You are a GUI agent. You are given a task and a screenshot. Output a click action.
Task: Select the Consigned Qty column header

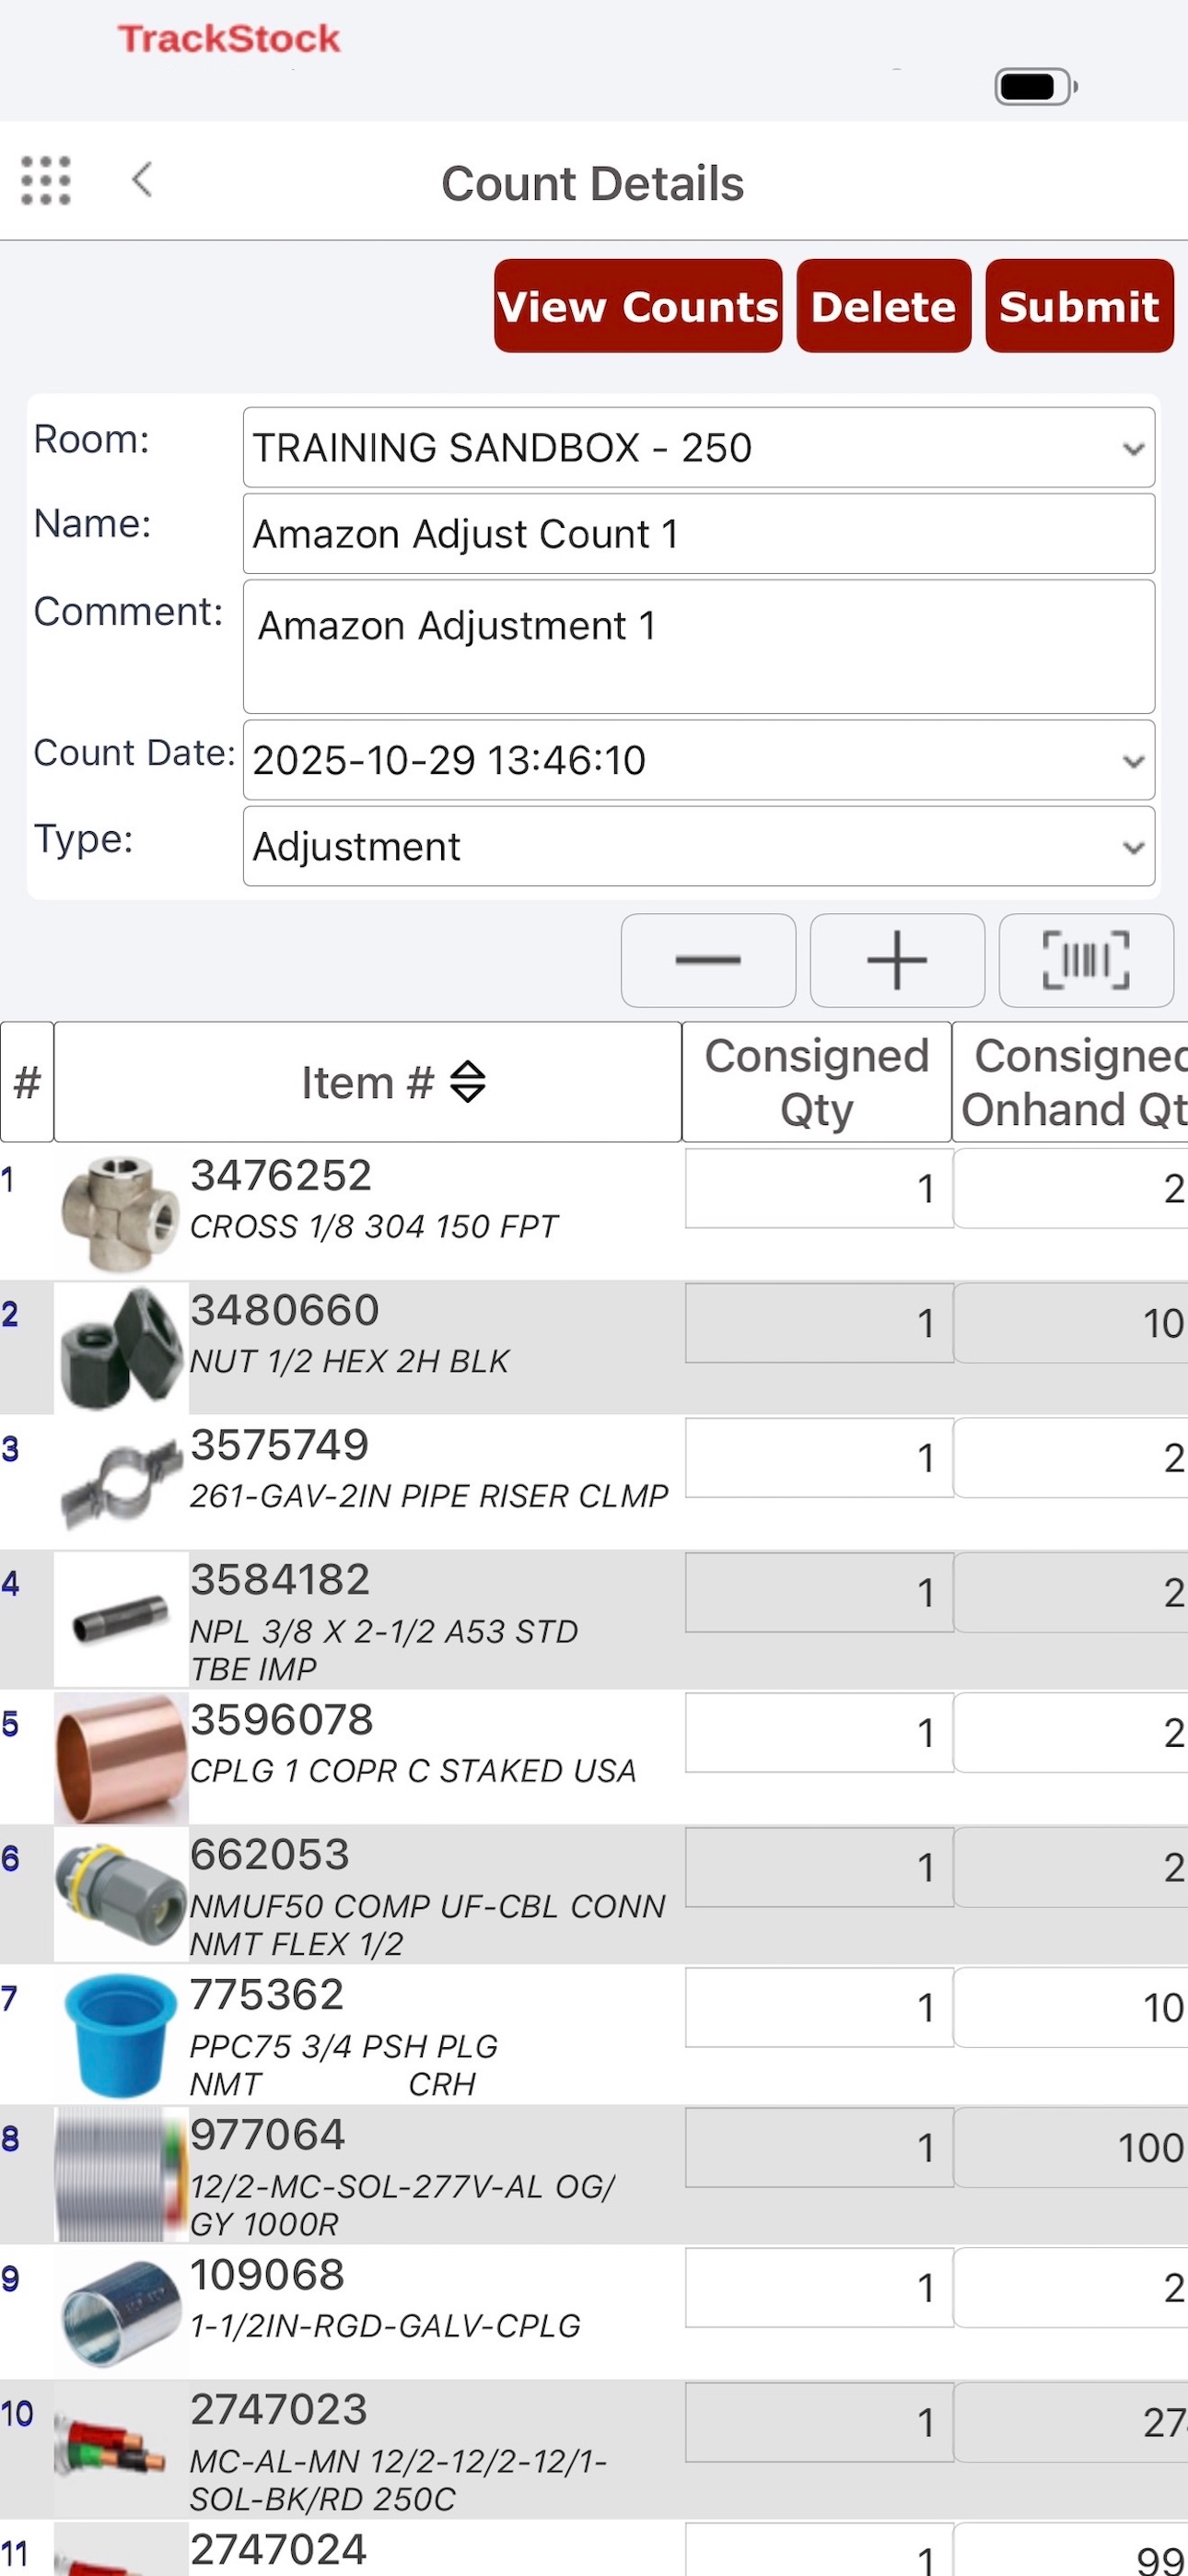click(x=817, y=1082)
